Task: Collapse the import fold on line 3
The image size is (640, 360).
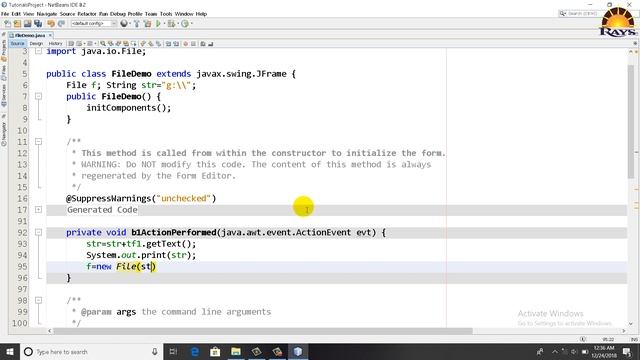Action: (38, 51)
